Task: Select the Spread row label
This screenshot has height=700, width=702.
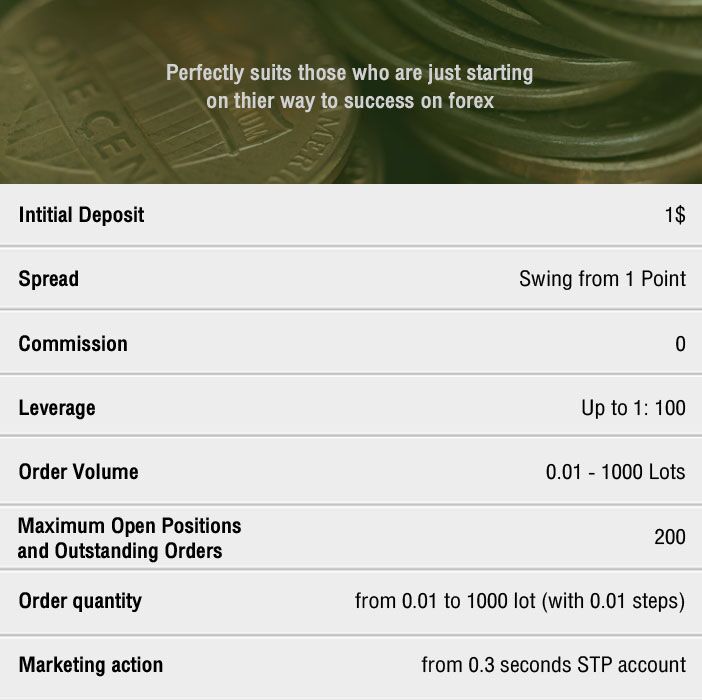Action: [x=48, y=279]
